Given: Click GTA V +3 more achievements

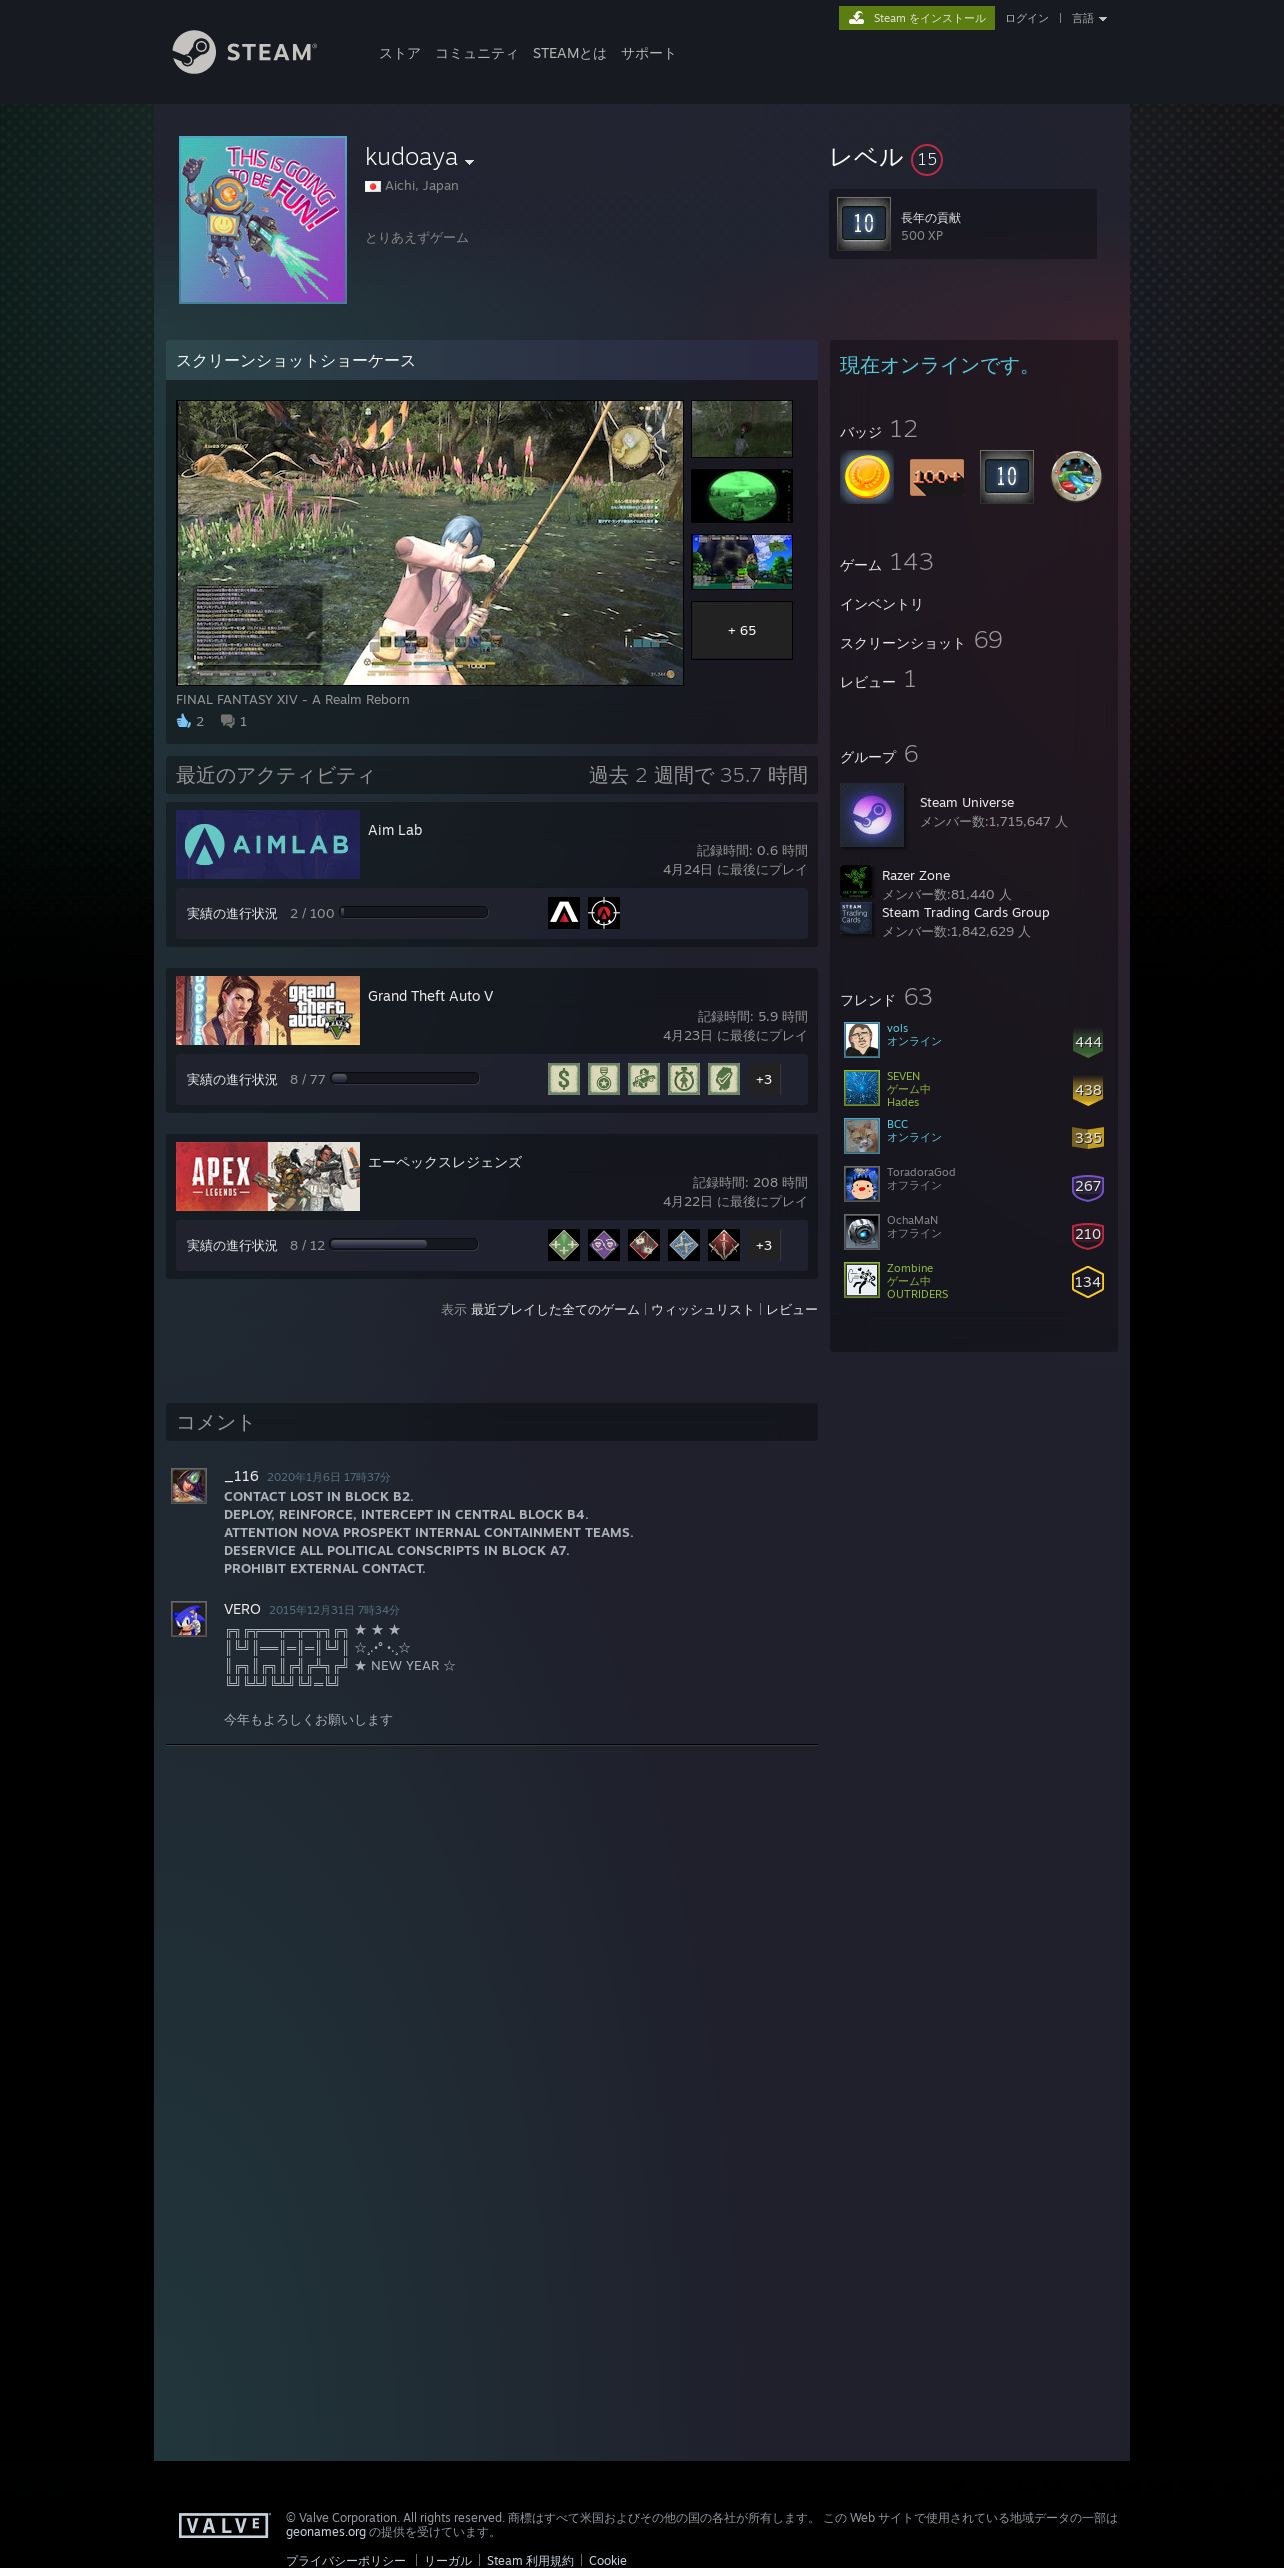Looking at the screenshot, I should [764, 1079].
